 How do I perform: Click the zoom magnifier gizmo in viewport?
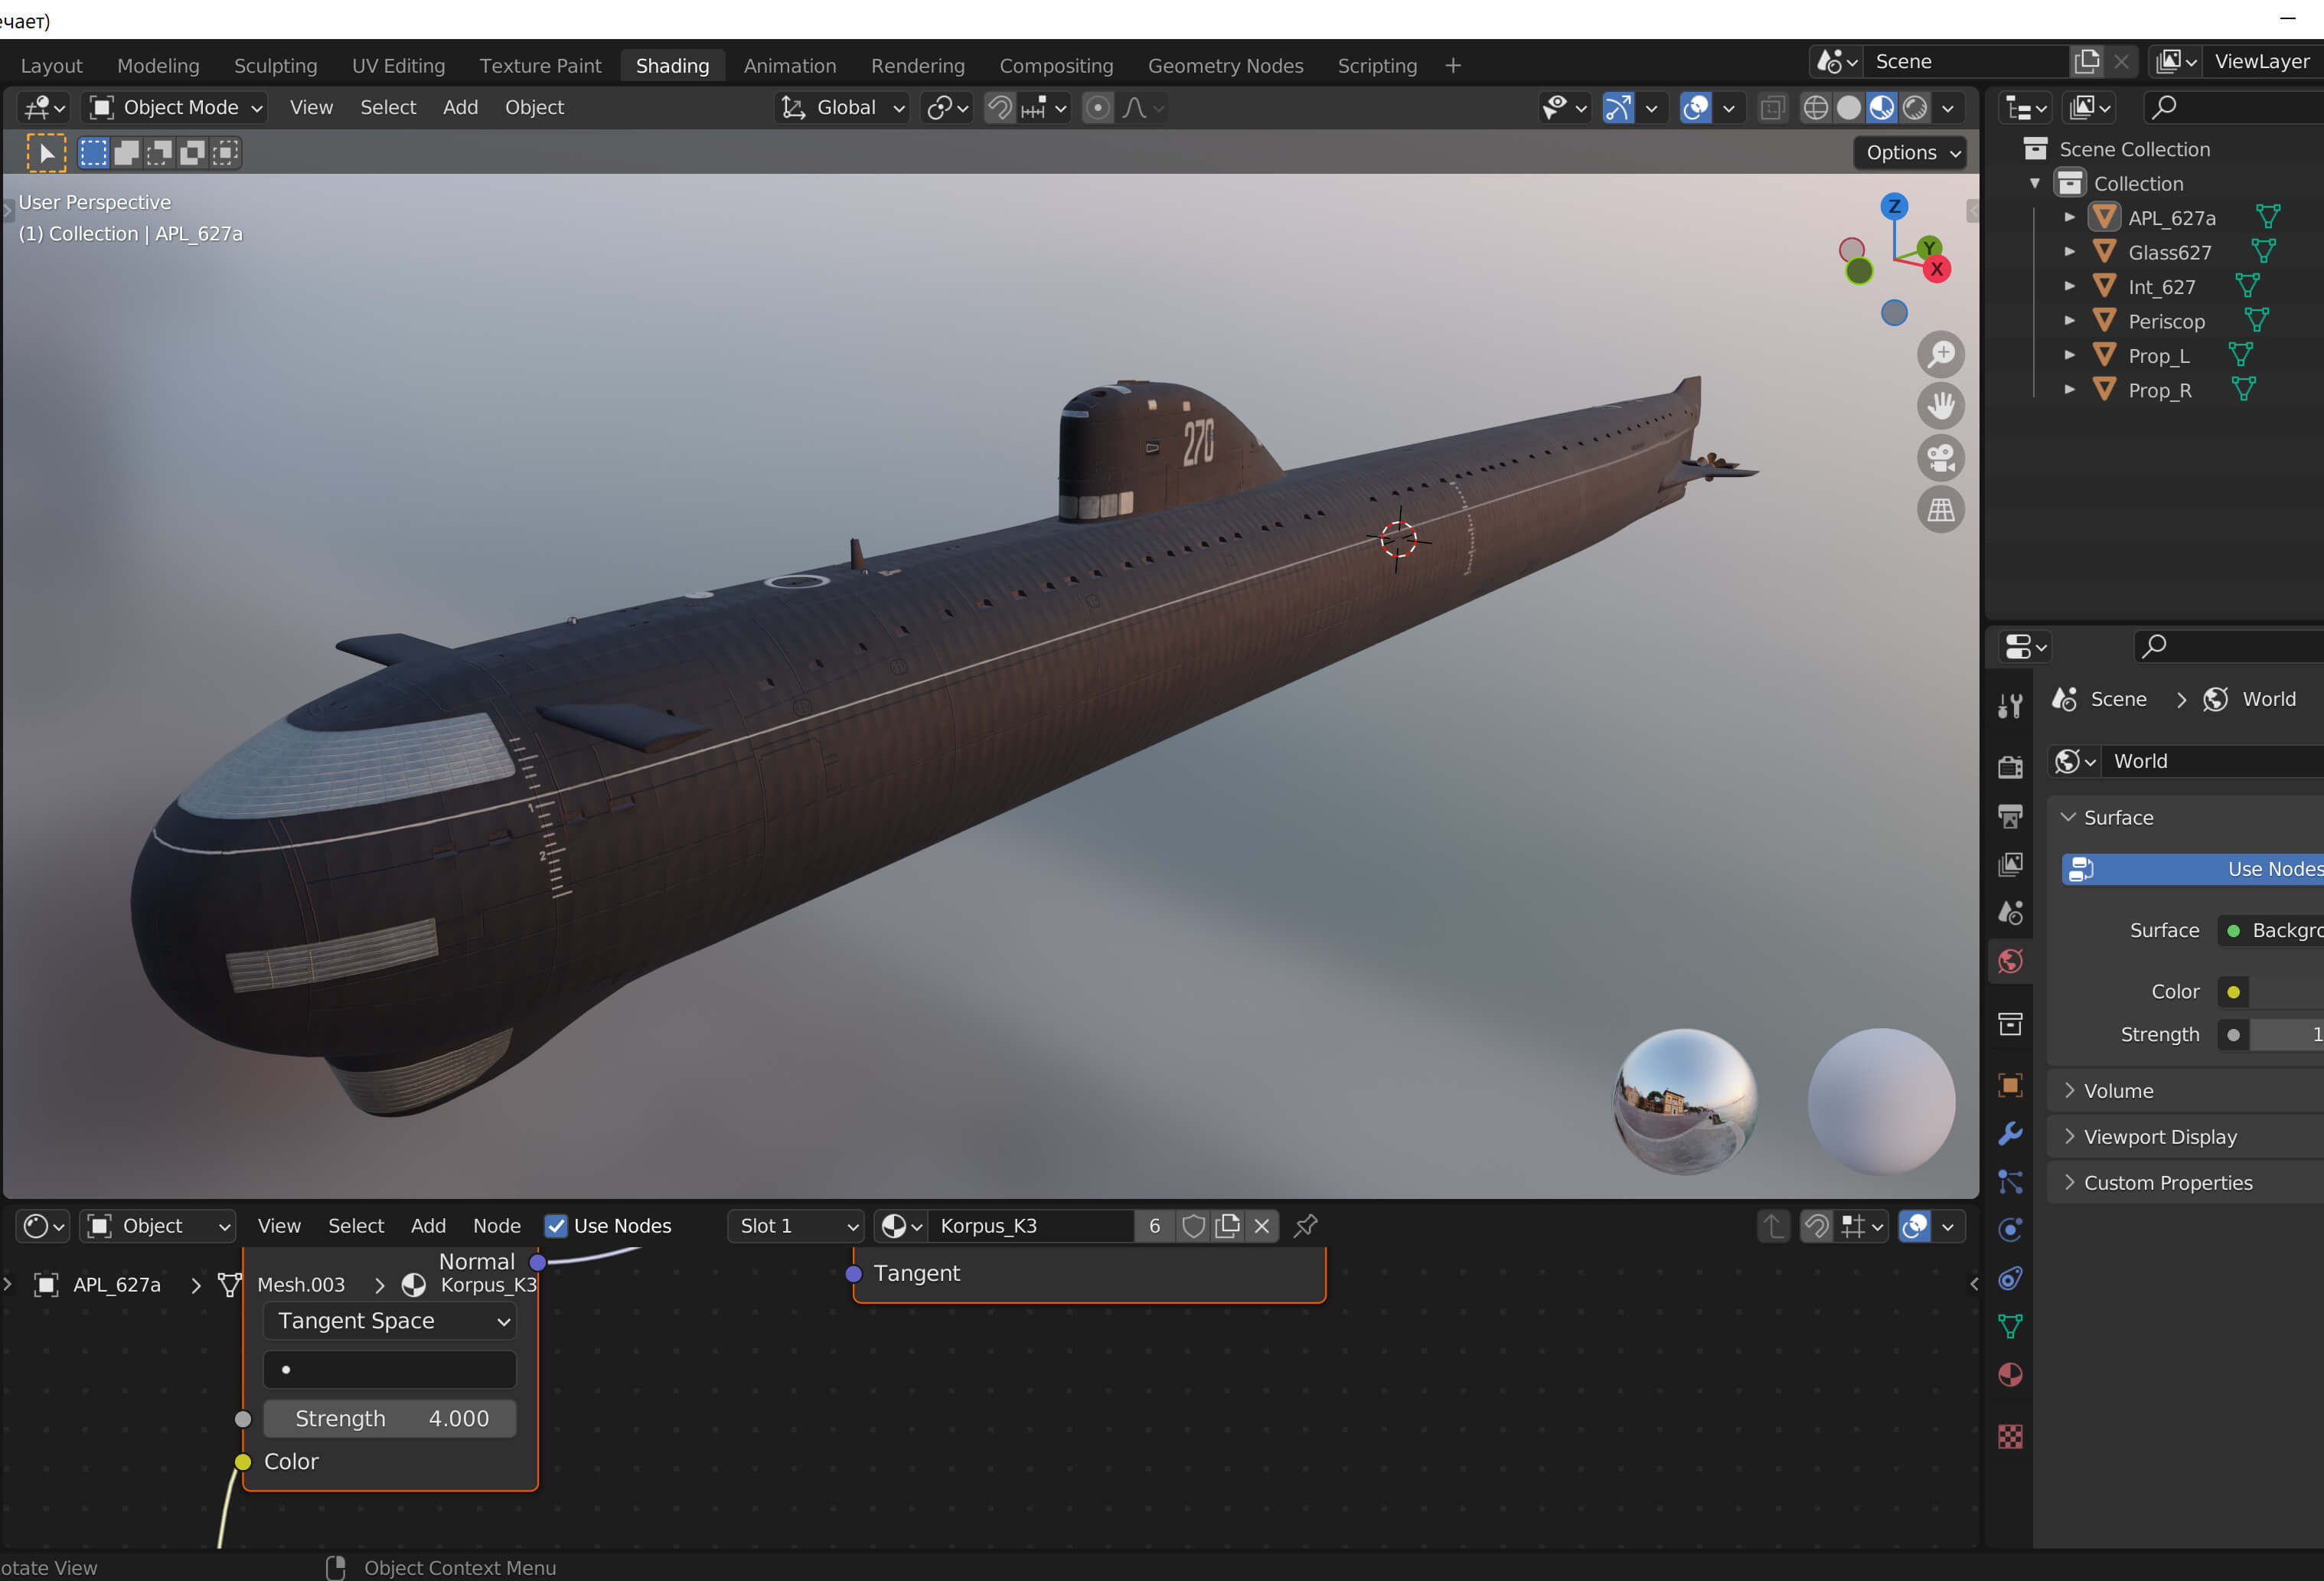click(1940, 355)
